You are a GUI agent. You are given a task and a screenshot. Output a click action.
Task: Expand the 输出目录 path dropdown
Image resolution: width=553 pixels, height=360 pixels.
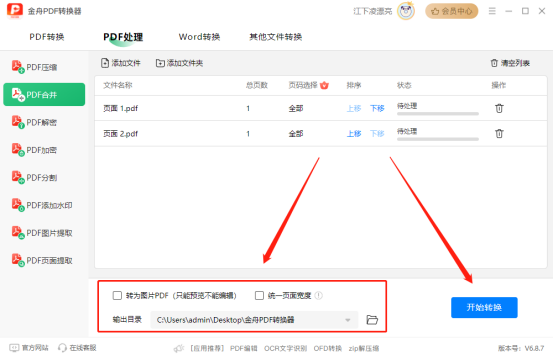click(348, 320)
